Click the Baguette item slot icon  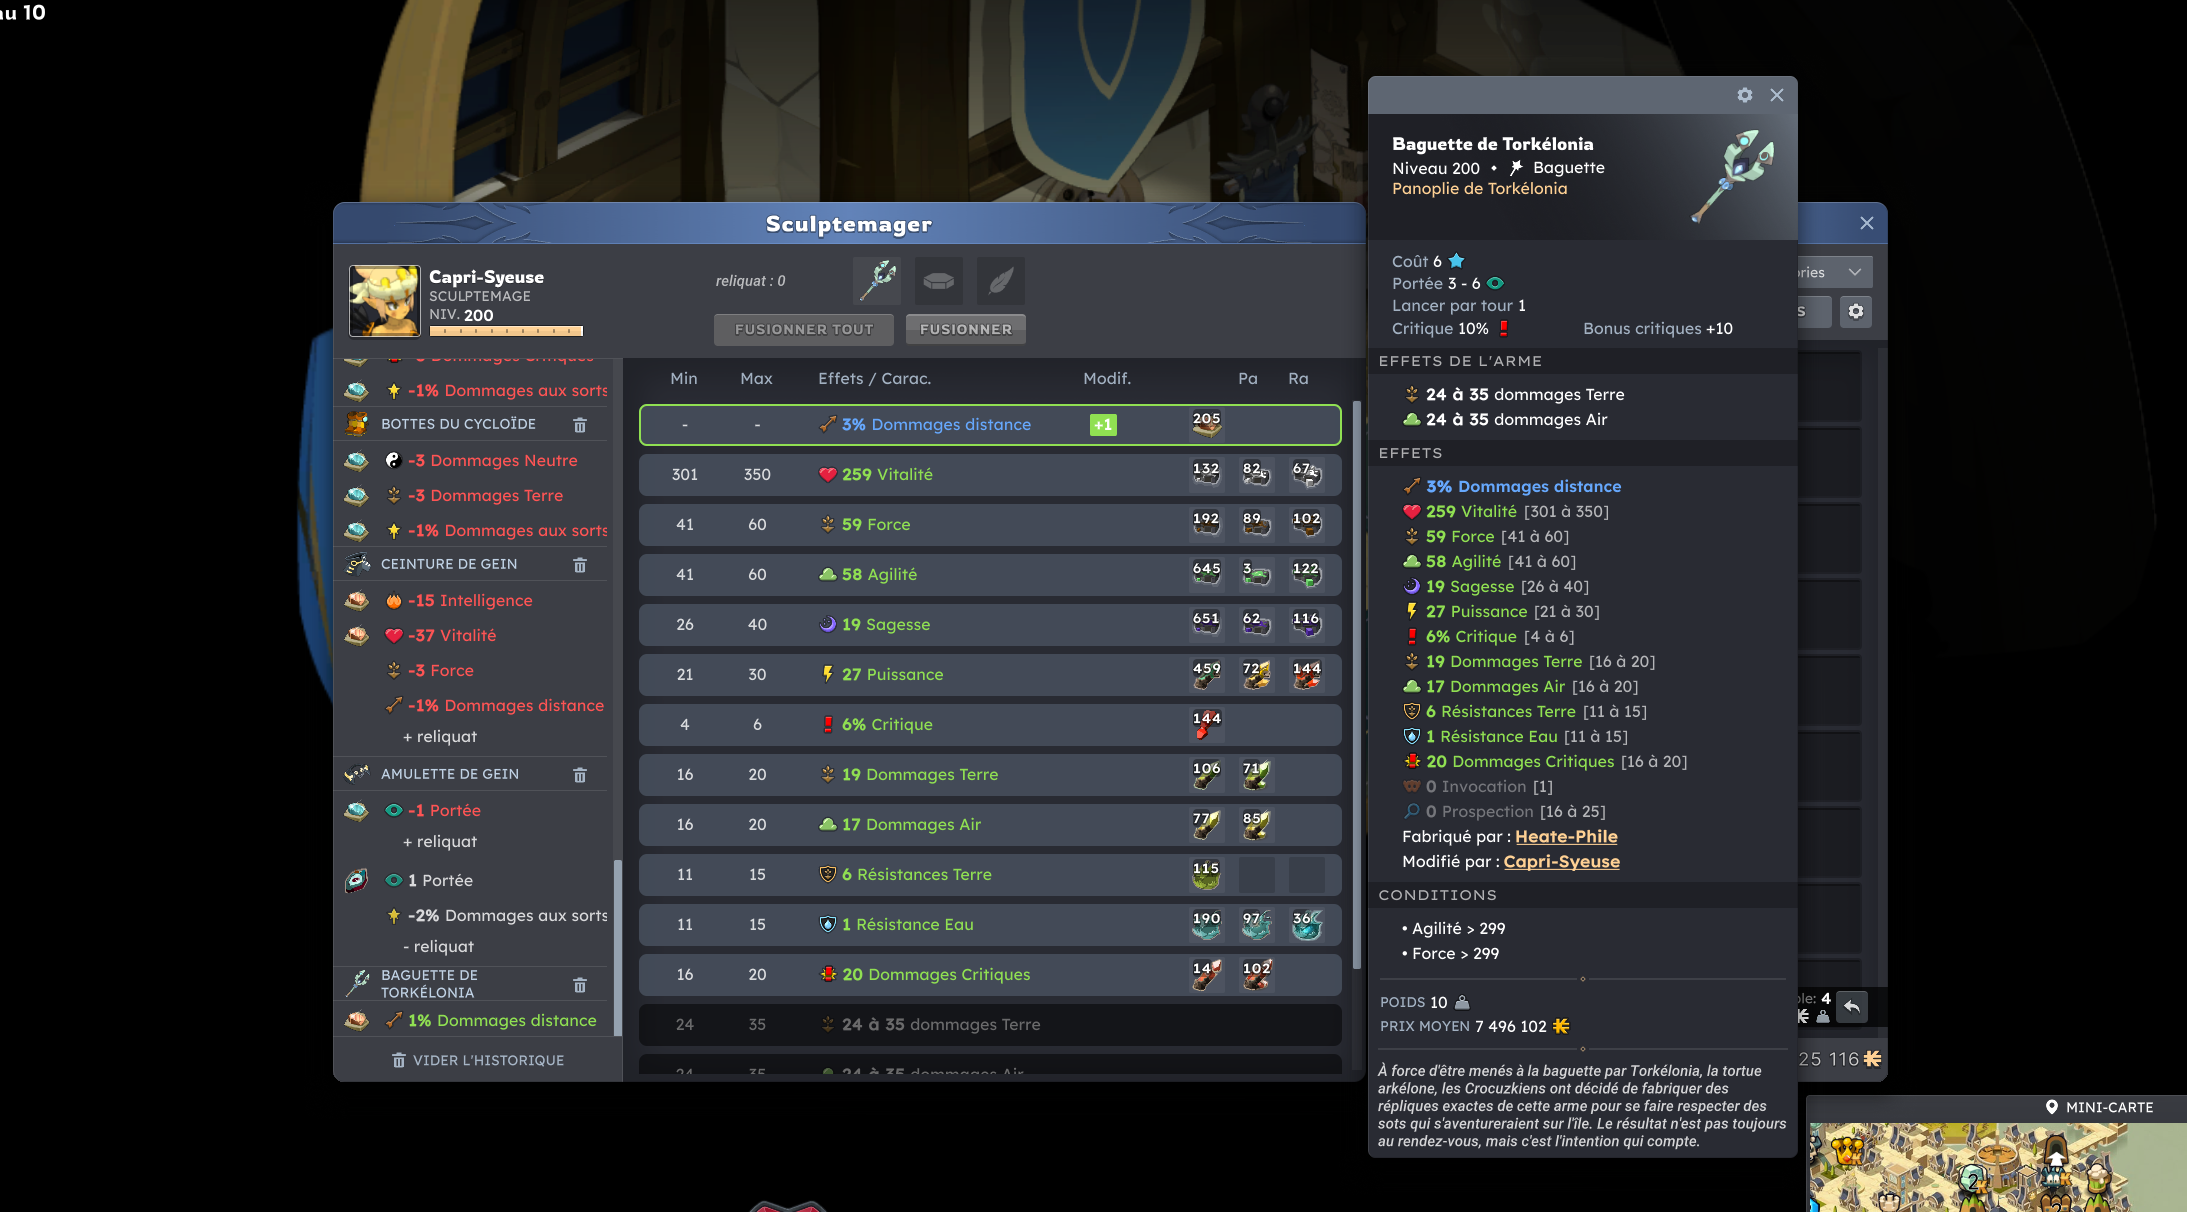[877, 281]
